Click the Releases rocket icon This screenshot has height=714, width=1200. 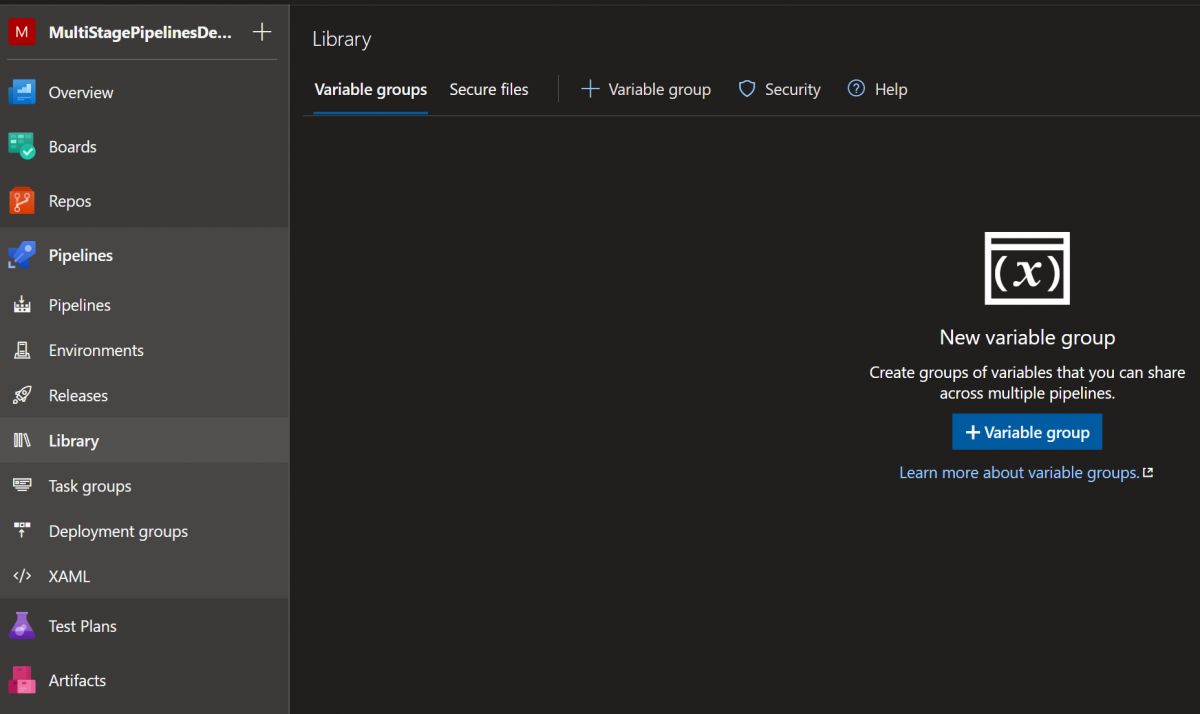point(22,396)
